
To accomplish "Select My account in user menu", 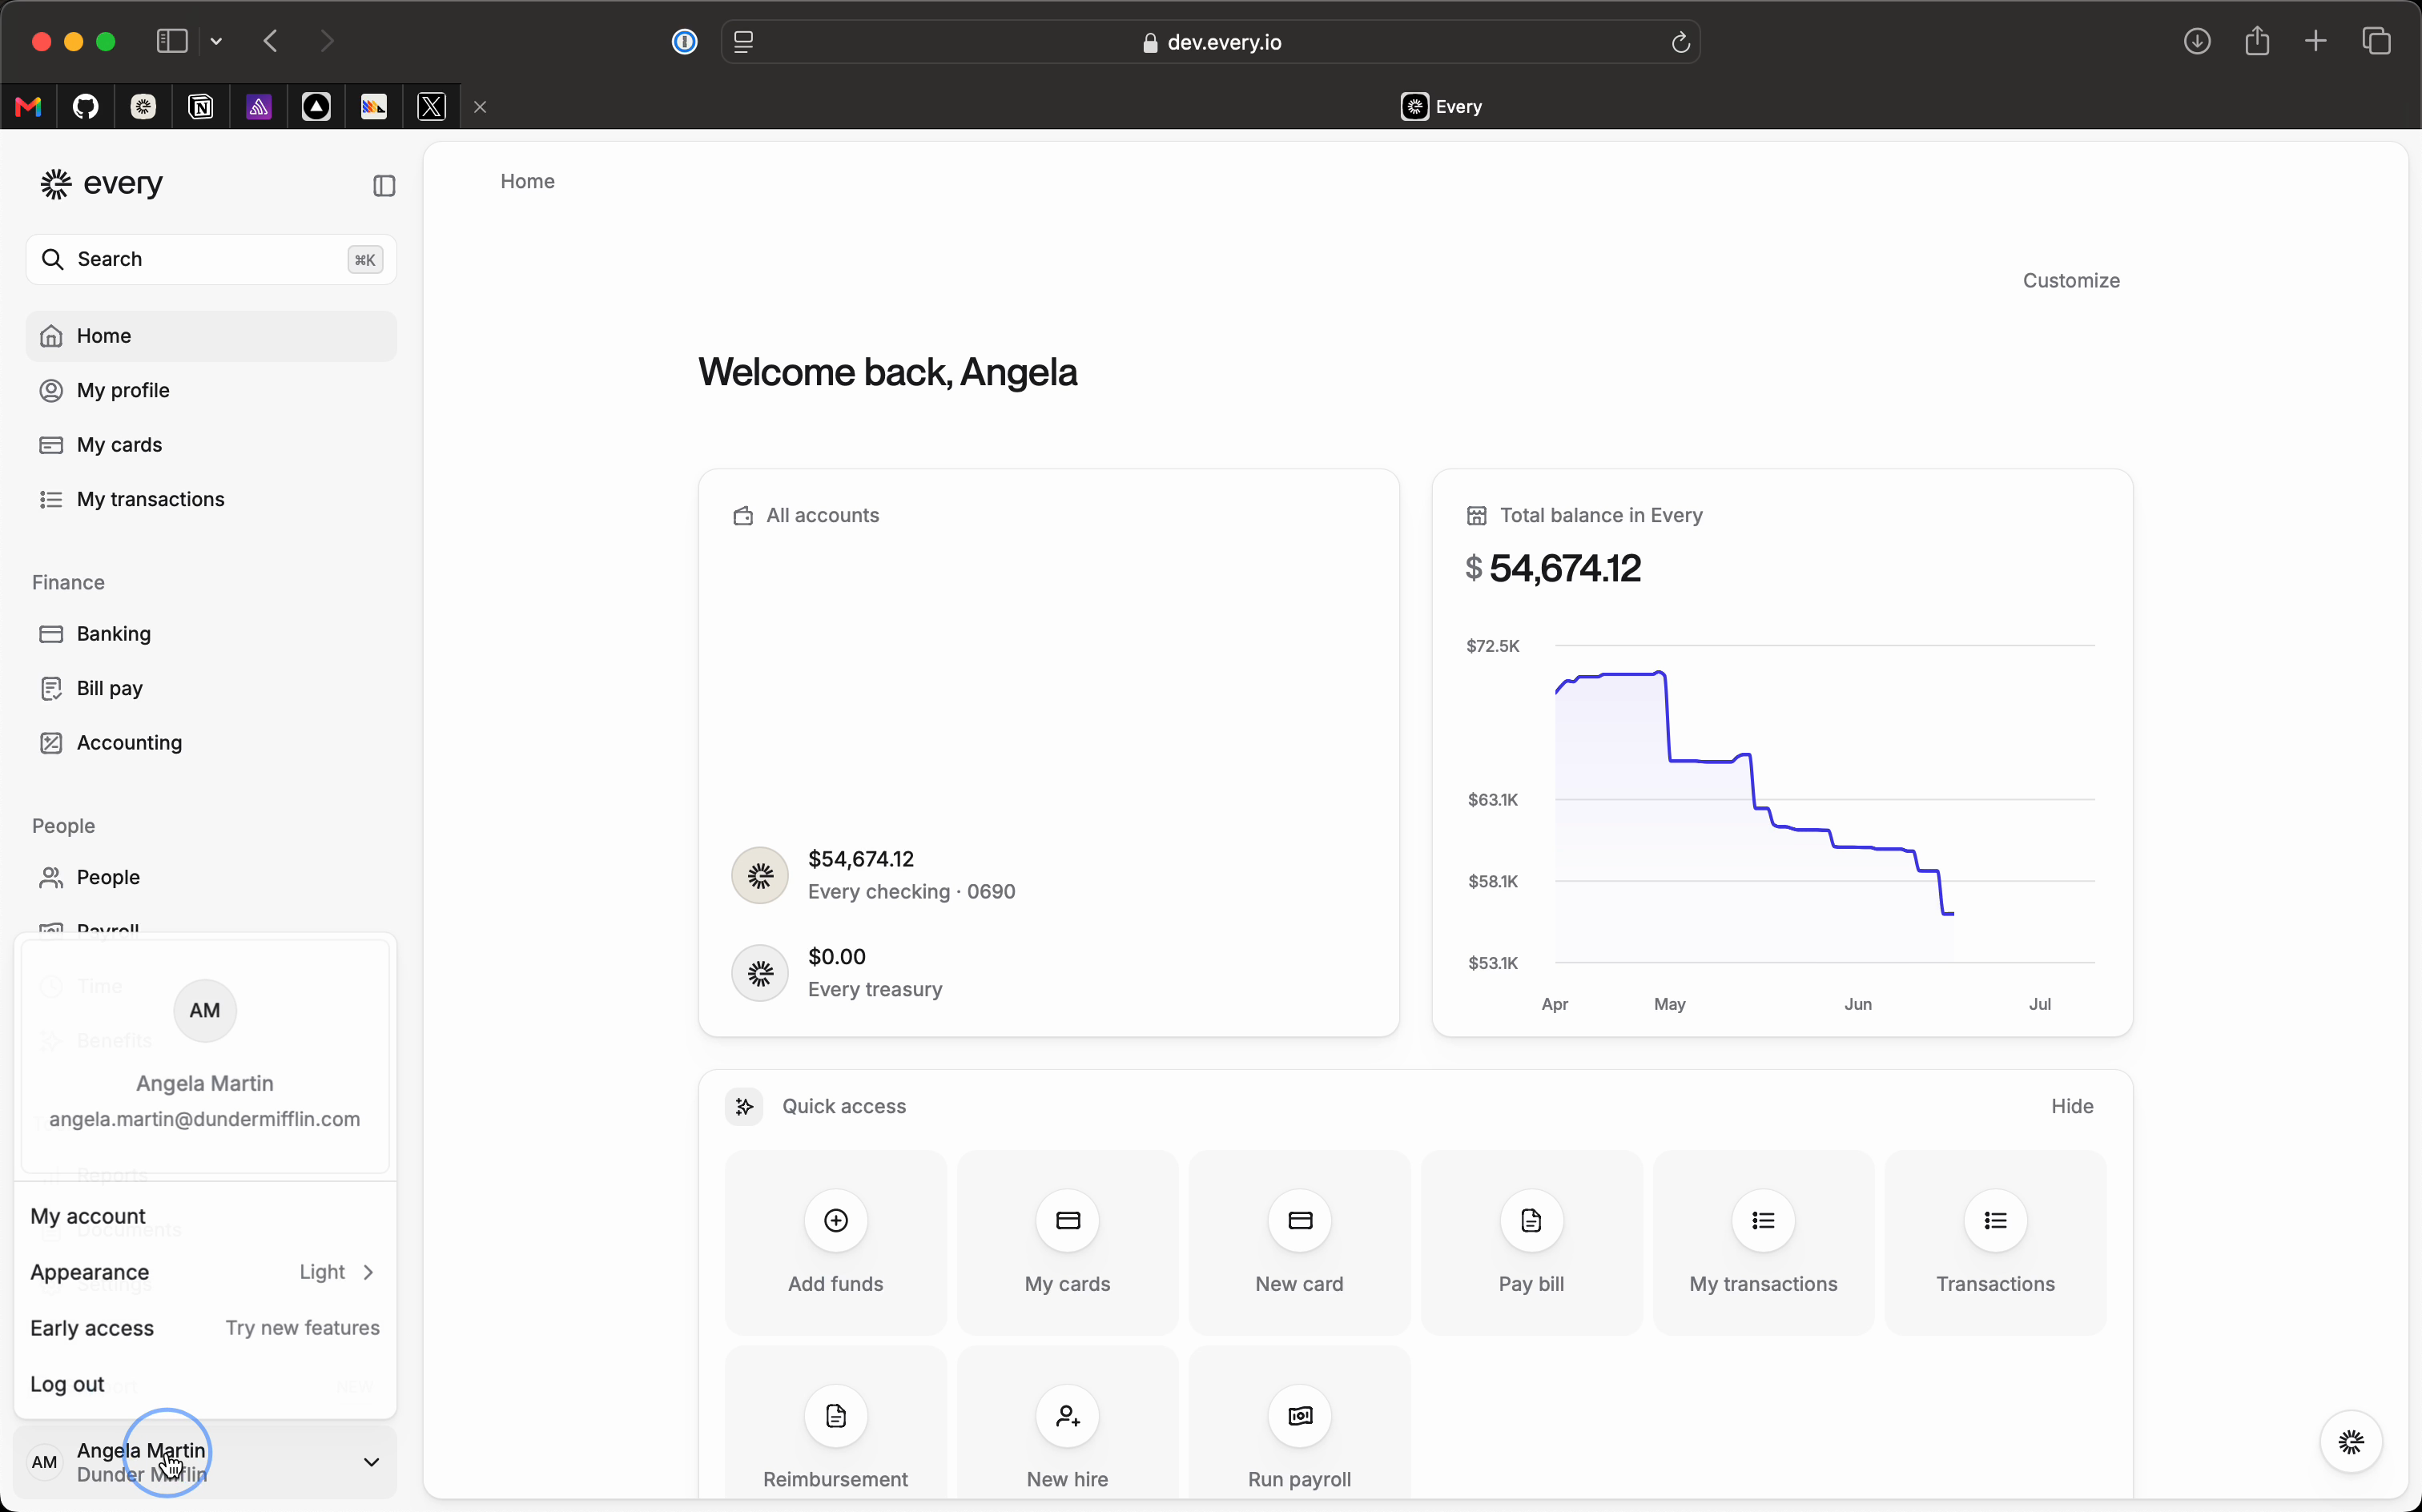I will click(x=205, y=1216).
